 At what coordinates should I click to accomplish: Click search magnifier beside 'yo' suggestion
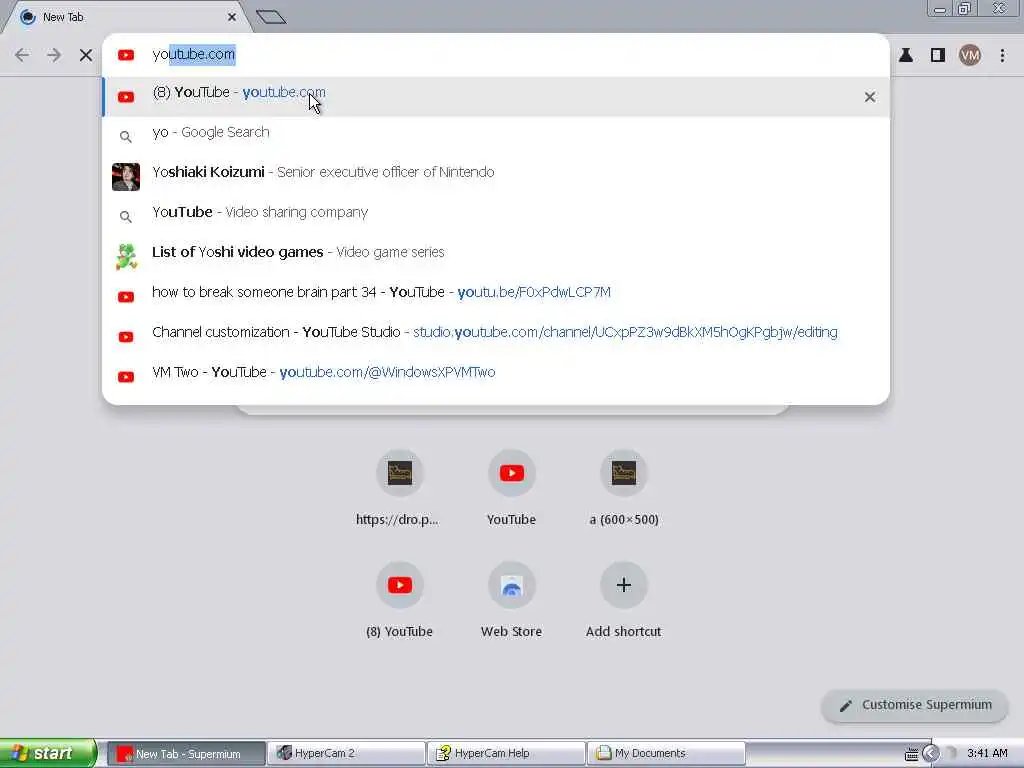tap(126, 137)
